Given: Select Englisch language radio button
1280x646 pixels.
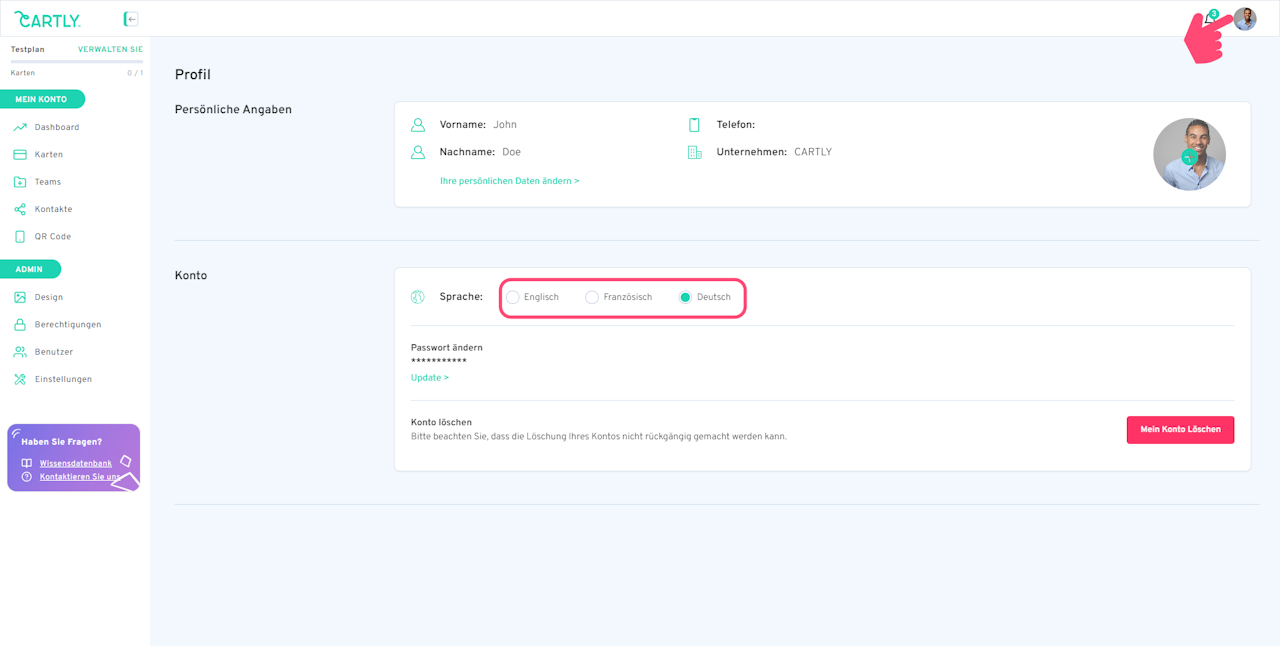Looking at the screenshot, I should click(x=513, y=297).
